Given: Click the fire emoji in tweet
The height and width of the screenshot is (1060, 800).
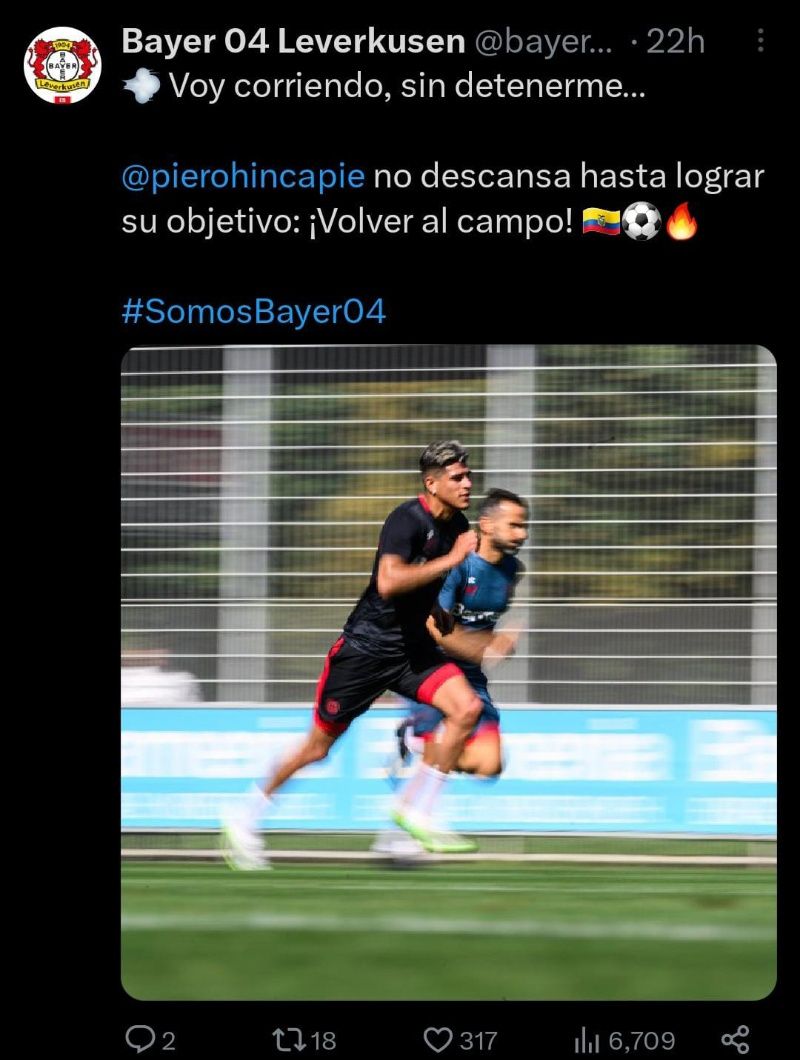Looking at the screenshot, I should pos(682,221).
